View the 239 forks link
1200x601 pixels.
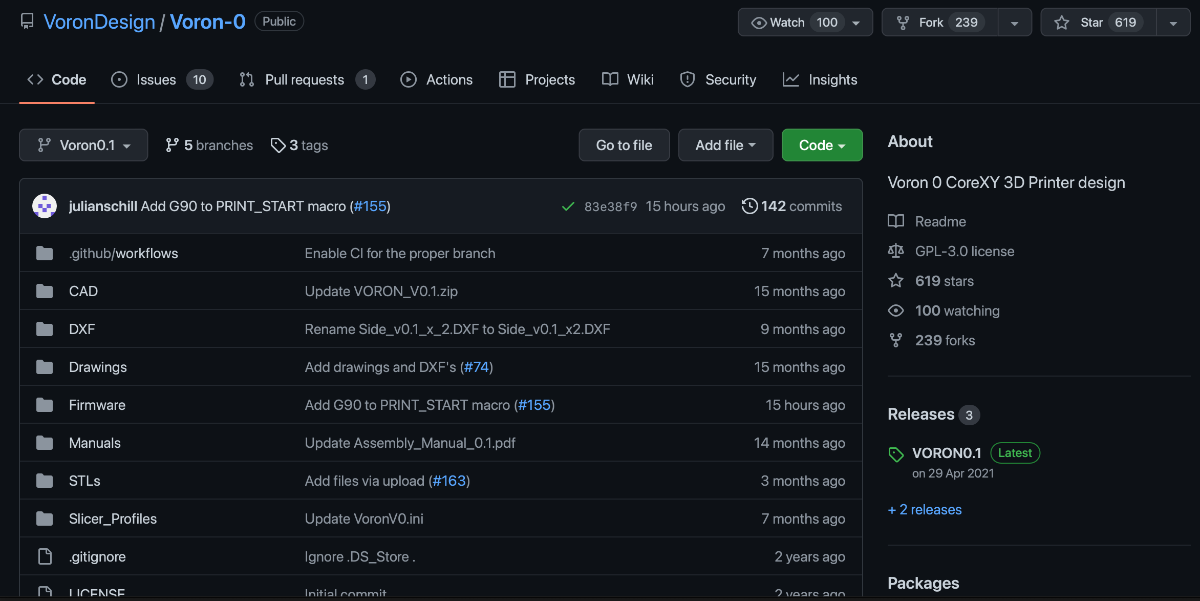[932, 340]
